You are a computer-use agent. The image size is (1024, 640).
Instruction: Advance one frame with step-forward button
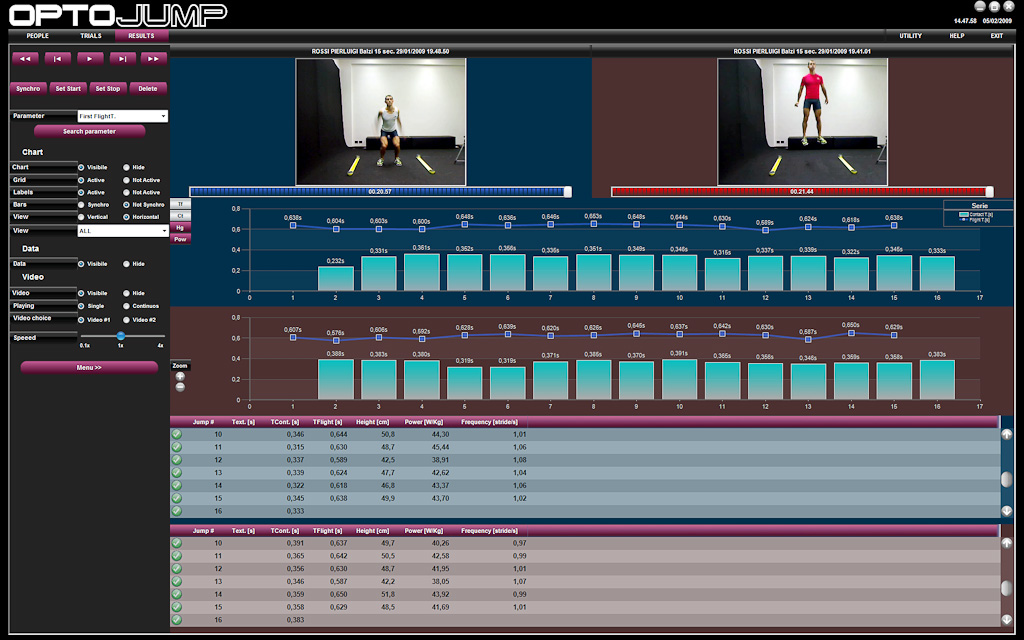122,59
